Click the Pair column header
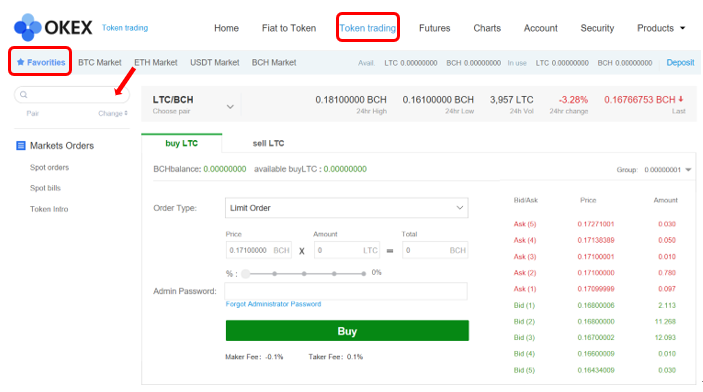This screenshot has width=703, height=392. [x=33, y=113]
